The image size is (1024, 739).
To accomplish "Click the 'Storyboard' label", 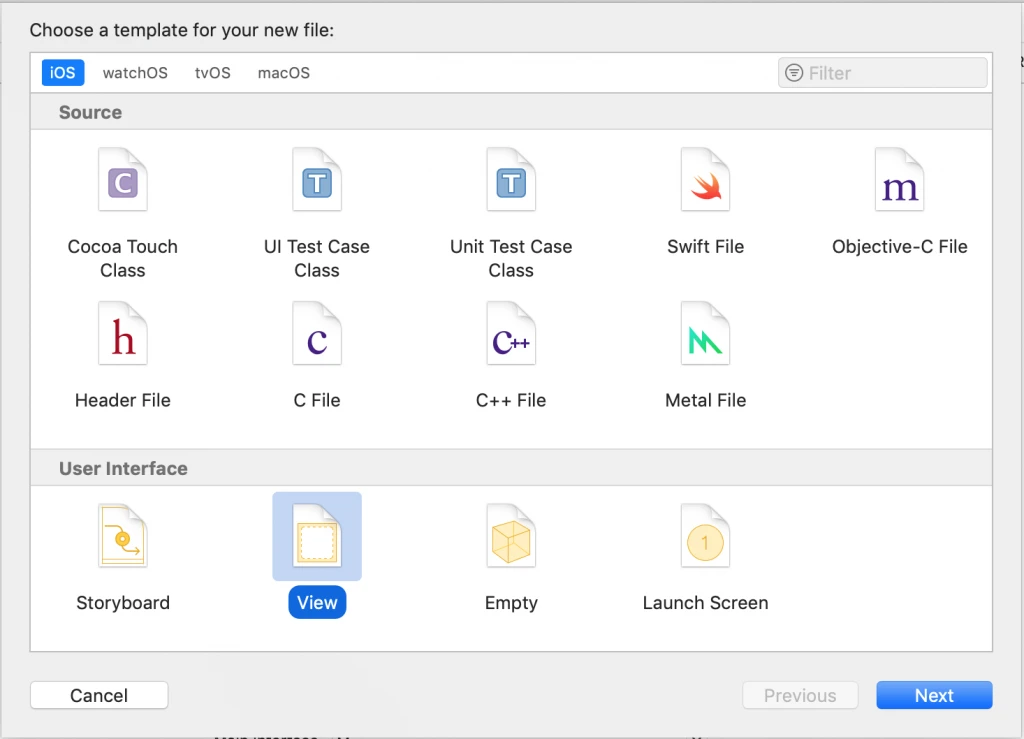I will pos(123,603).
